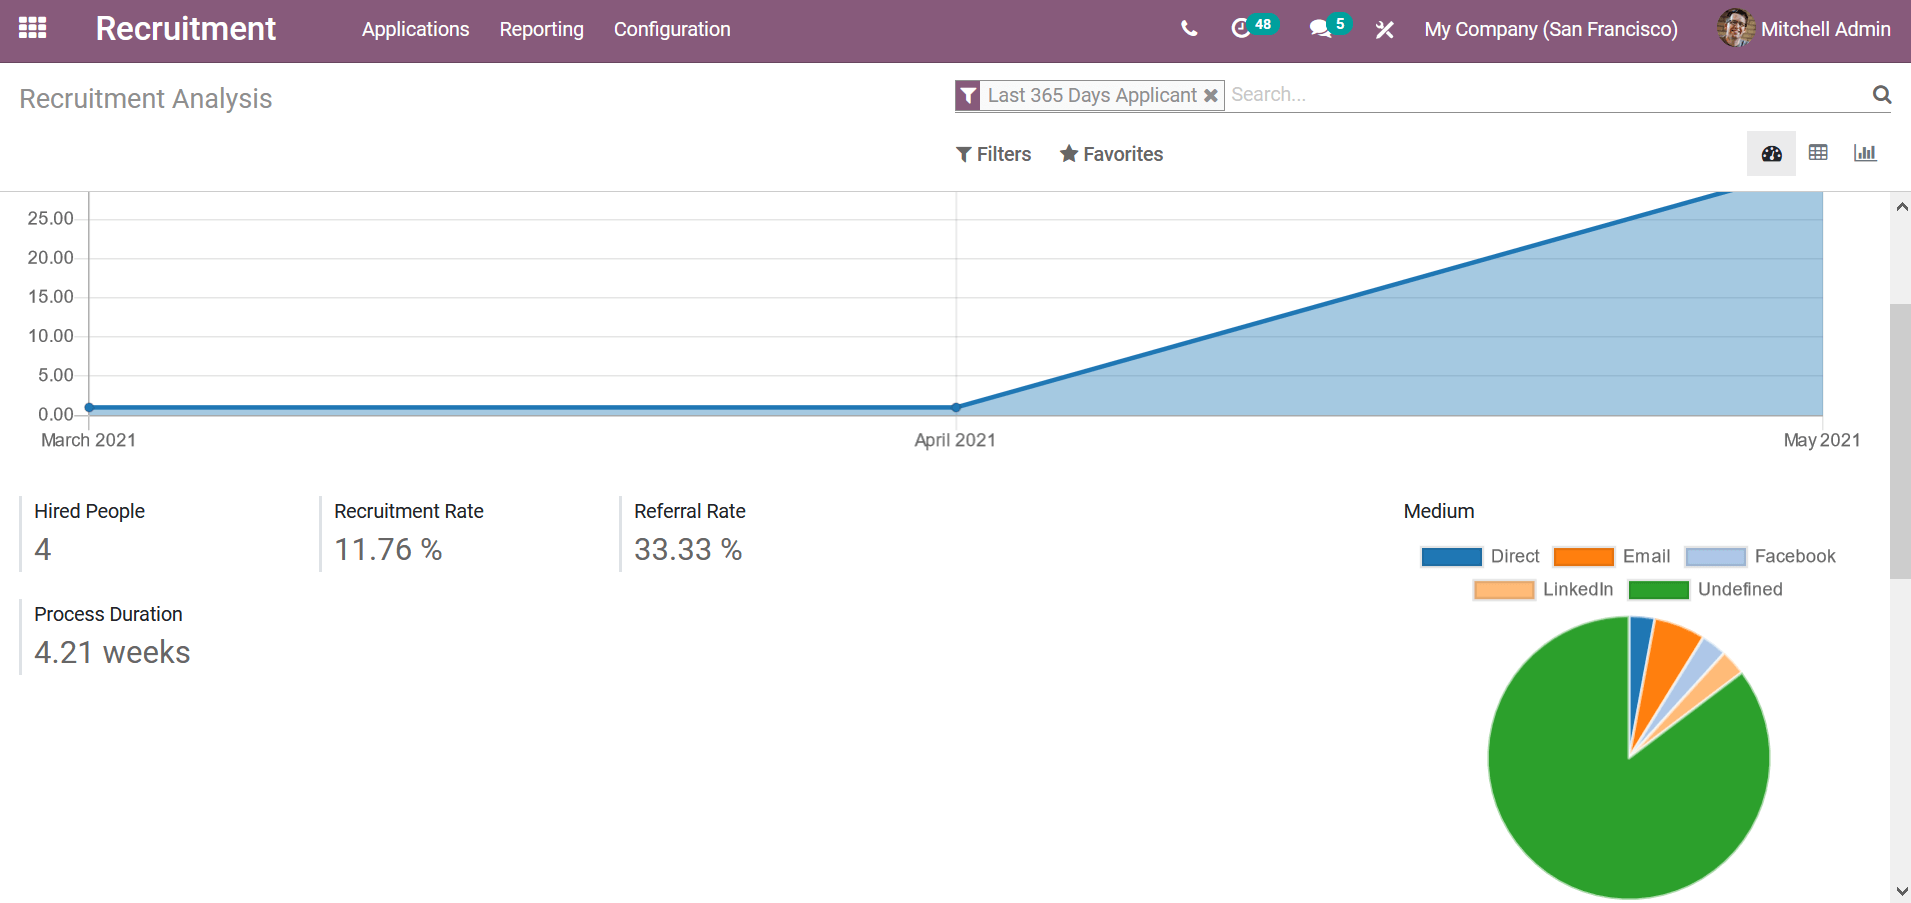Open the activities clock icon
Image resolution: width=1911 pixels, height=903 pixels.
(x=1241, y=29)
